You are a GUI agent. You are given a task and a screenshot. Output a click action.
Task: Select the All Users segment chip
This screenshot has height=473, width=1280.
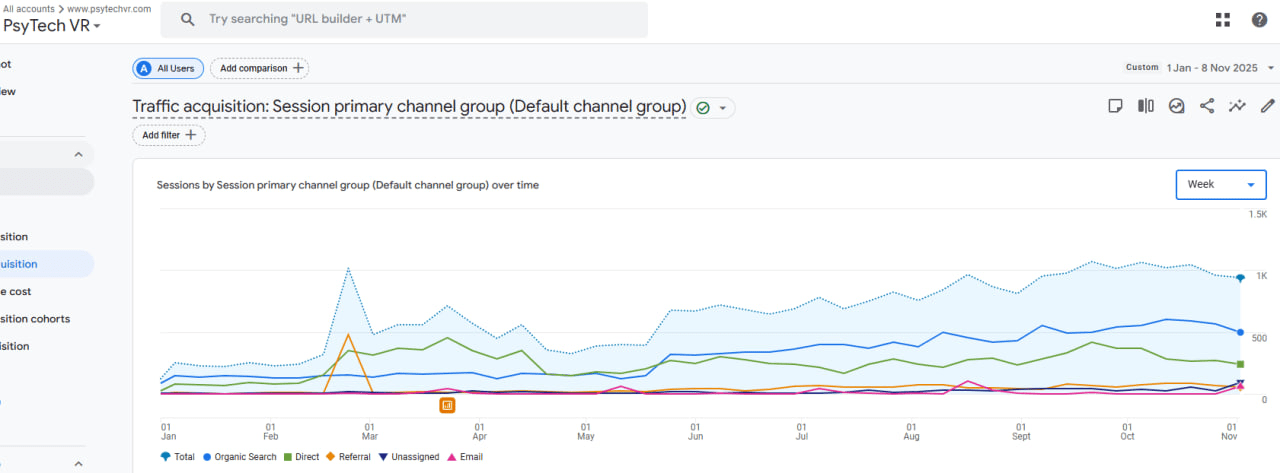[x=168, y=68]
